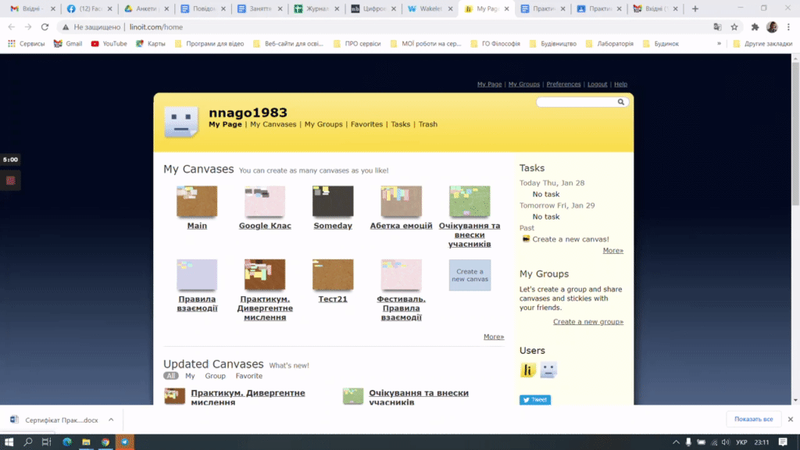The height and width of the screenshot is (450, 800).
Task: Click the Create a new group» link
Action: point(588,322)
